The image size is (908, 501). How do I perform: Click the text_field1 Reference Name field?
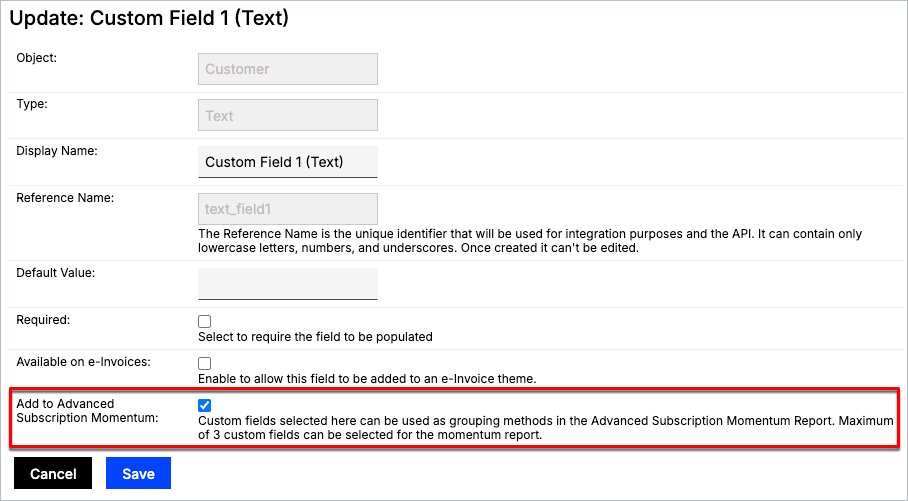288,209
